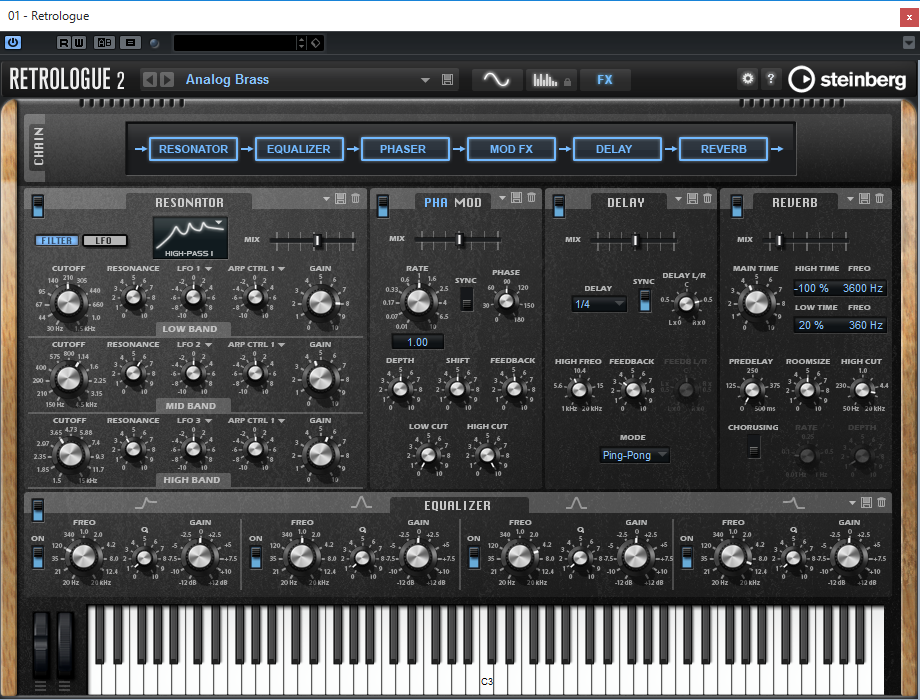Toggle the first EQ band ON switch
Viewport: 920px width, 700px height.
pos(38,557)
